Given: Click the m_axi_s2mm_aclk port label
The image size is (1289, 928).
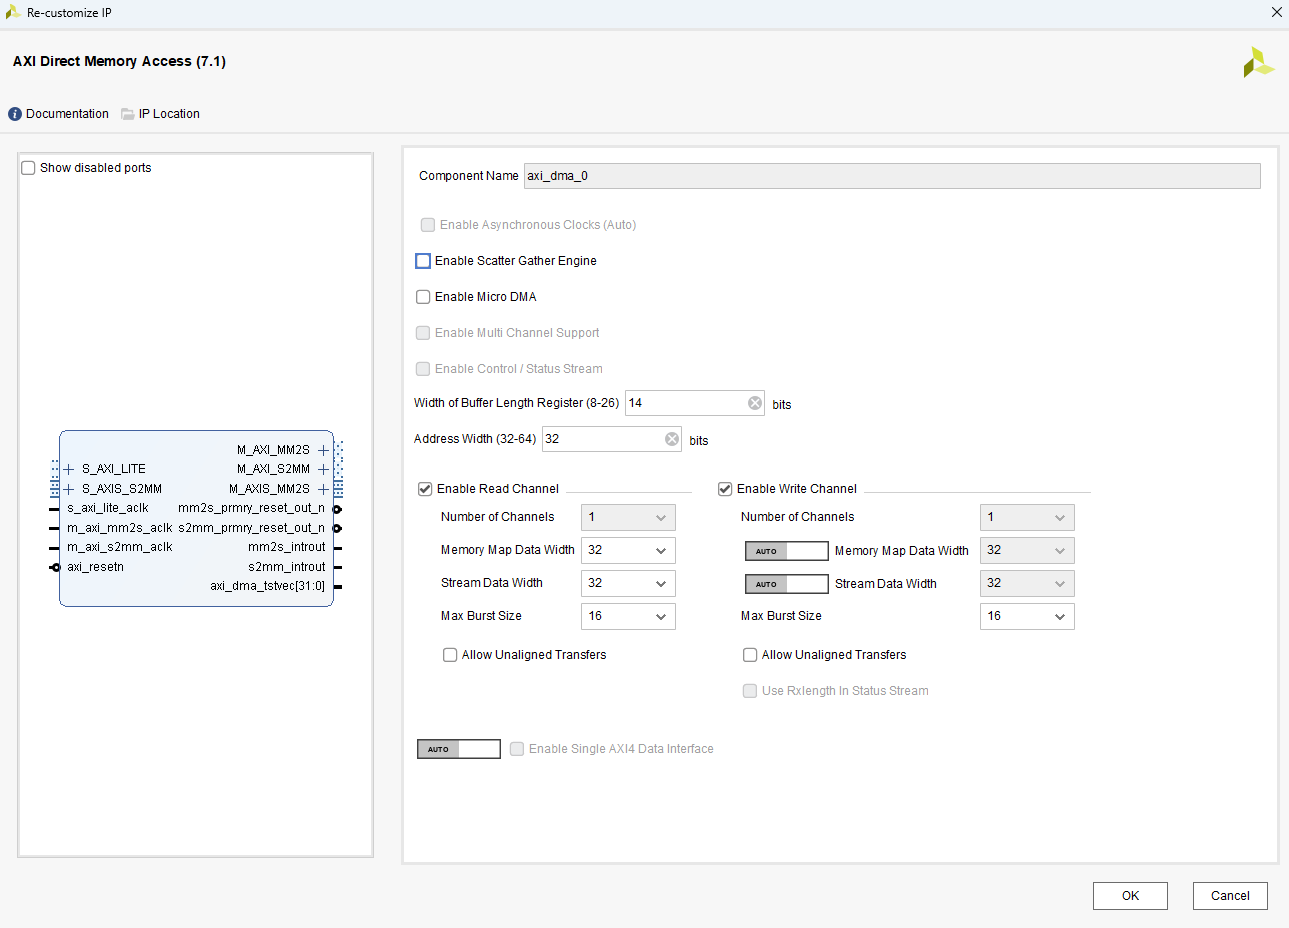Looking at the screenshot, I should [x=120, y=547].
